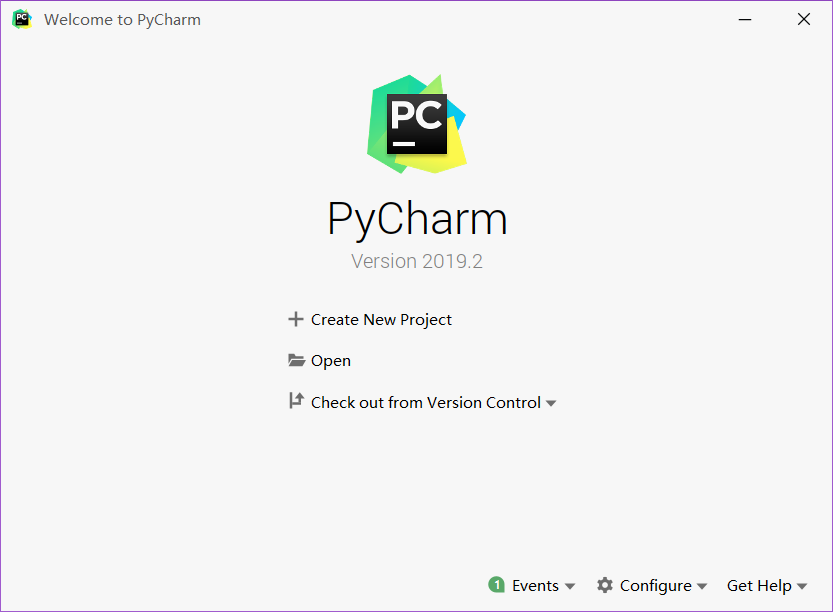Expand the Check out from Version Control arrow

[551, 404]
